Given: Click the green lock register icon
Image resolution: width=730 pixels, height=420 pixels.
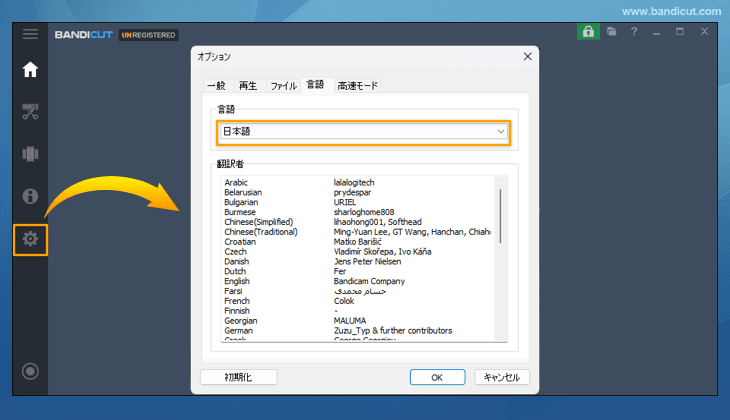Looking at the screenshot, I should point(588,32).
